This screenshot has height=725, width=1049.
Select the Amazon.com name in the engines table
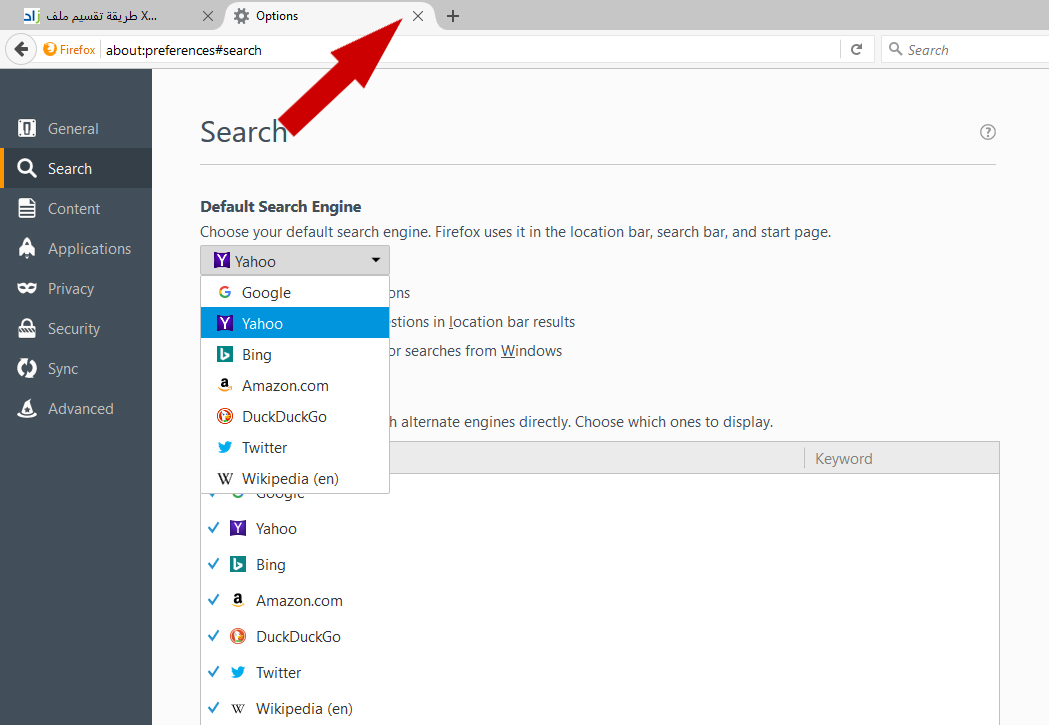(299, 601)
